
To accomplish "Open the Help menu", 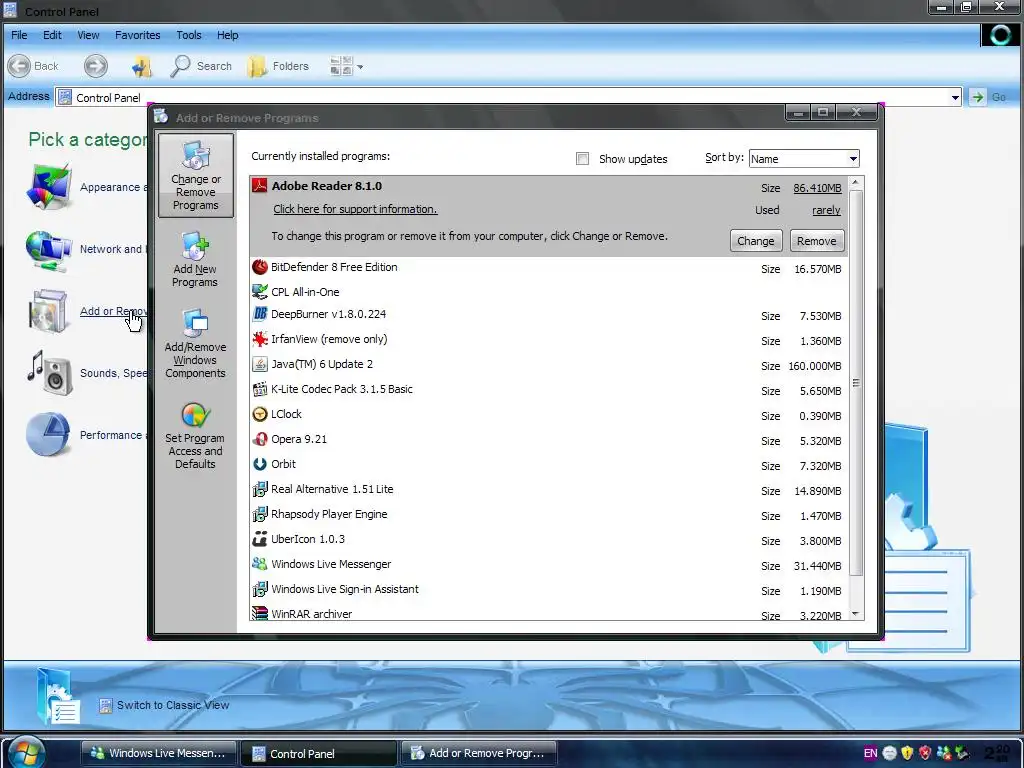I will [x=227, y=35].
